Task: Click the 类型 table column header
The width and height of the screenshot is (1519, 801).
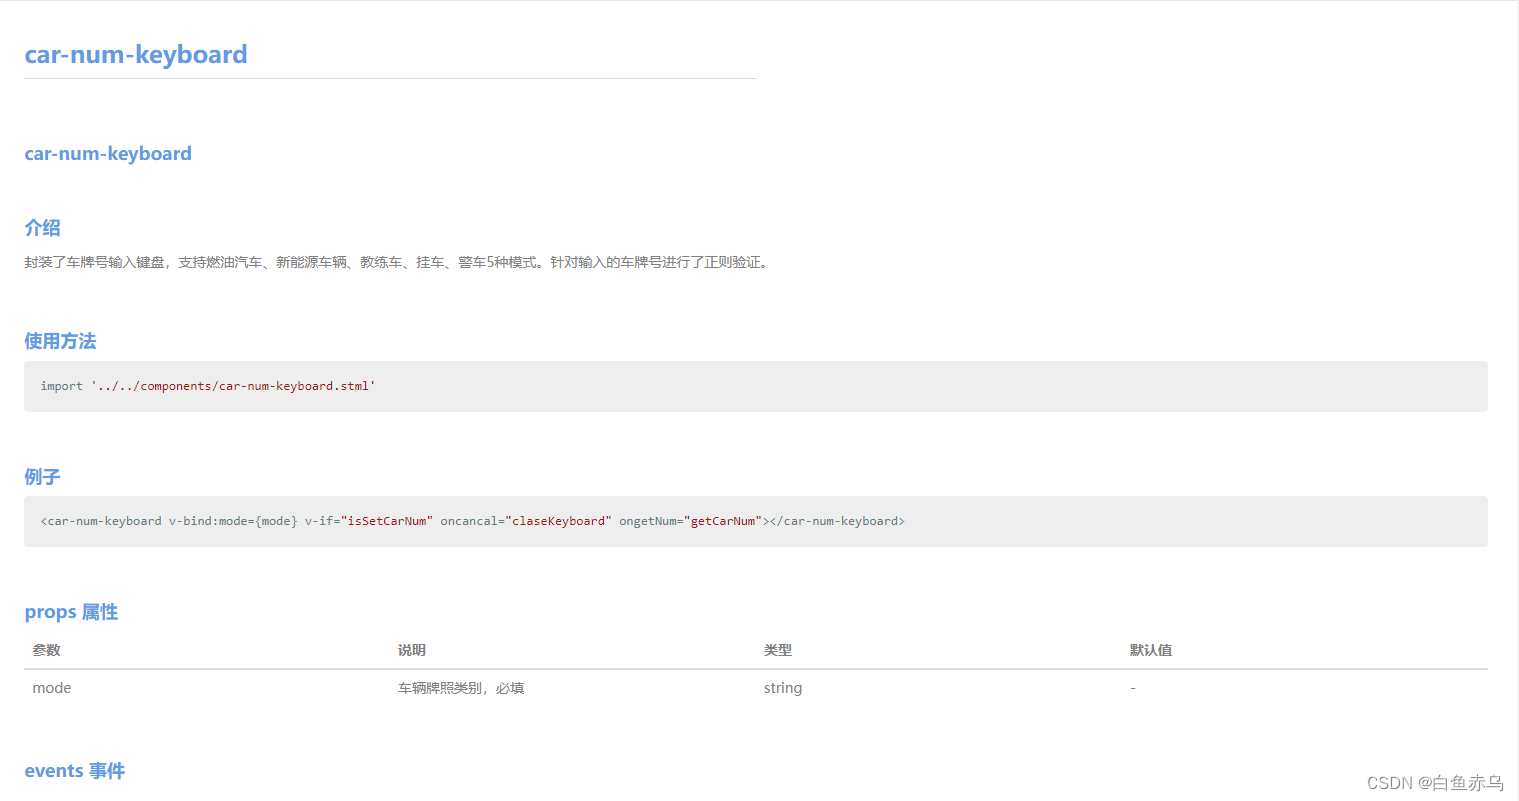Action: 778,650
